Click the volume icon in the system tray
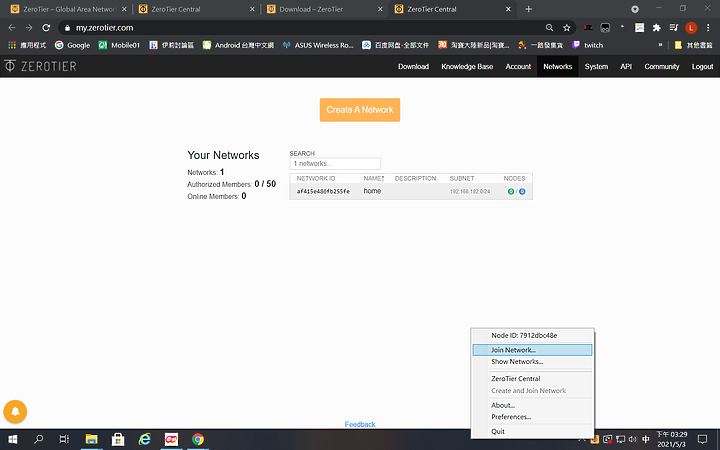The image size is (720, 450). pyautogui.click(x=633, y=439)
